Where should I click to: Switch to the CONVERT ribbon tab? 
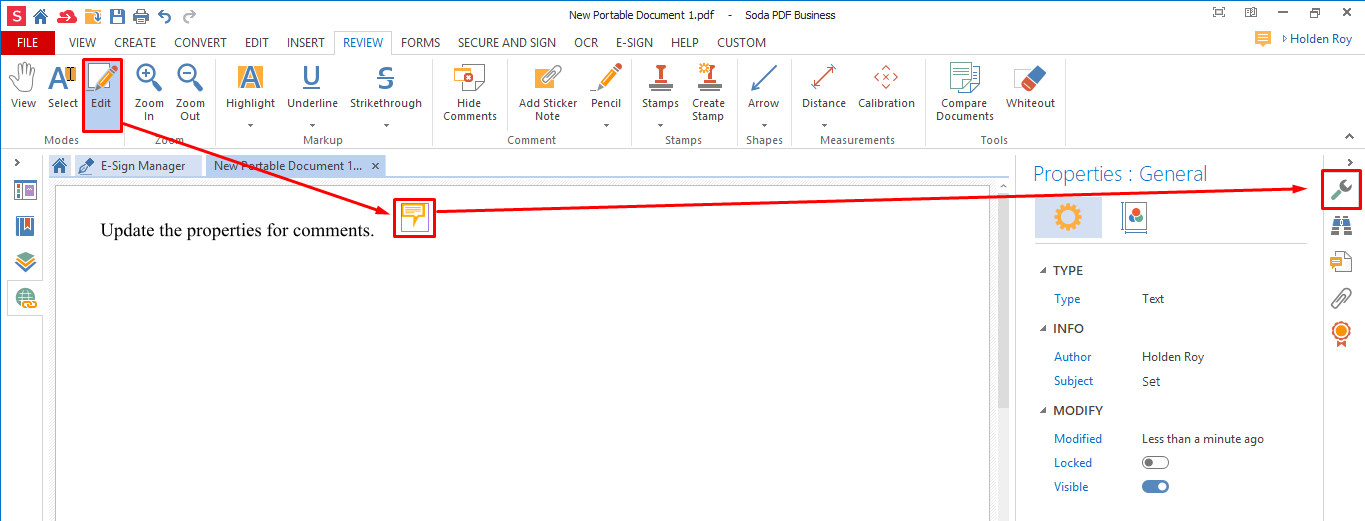pos(200,43)
